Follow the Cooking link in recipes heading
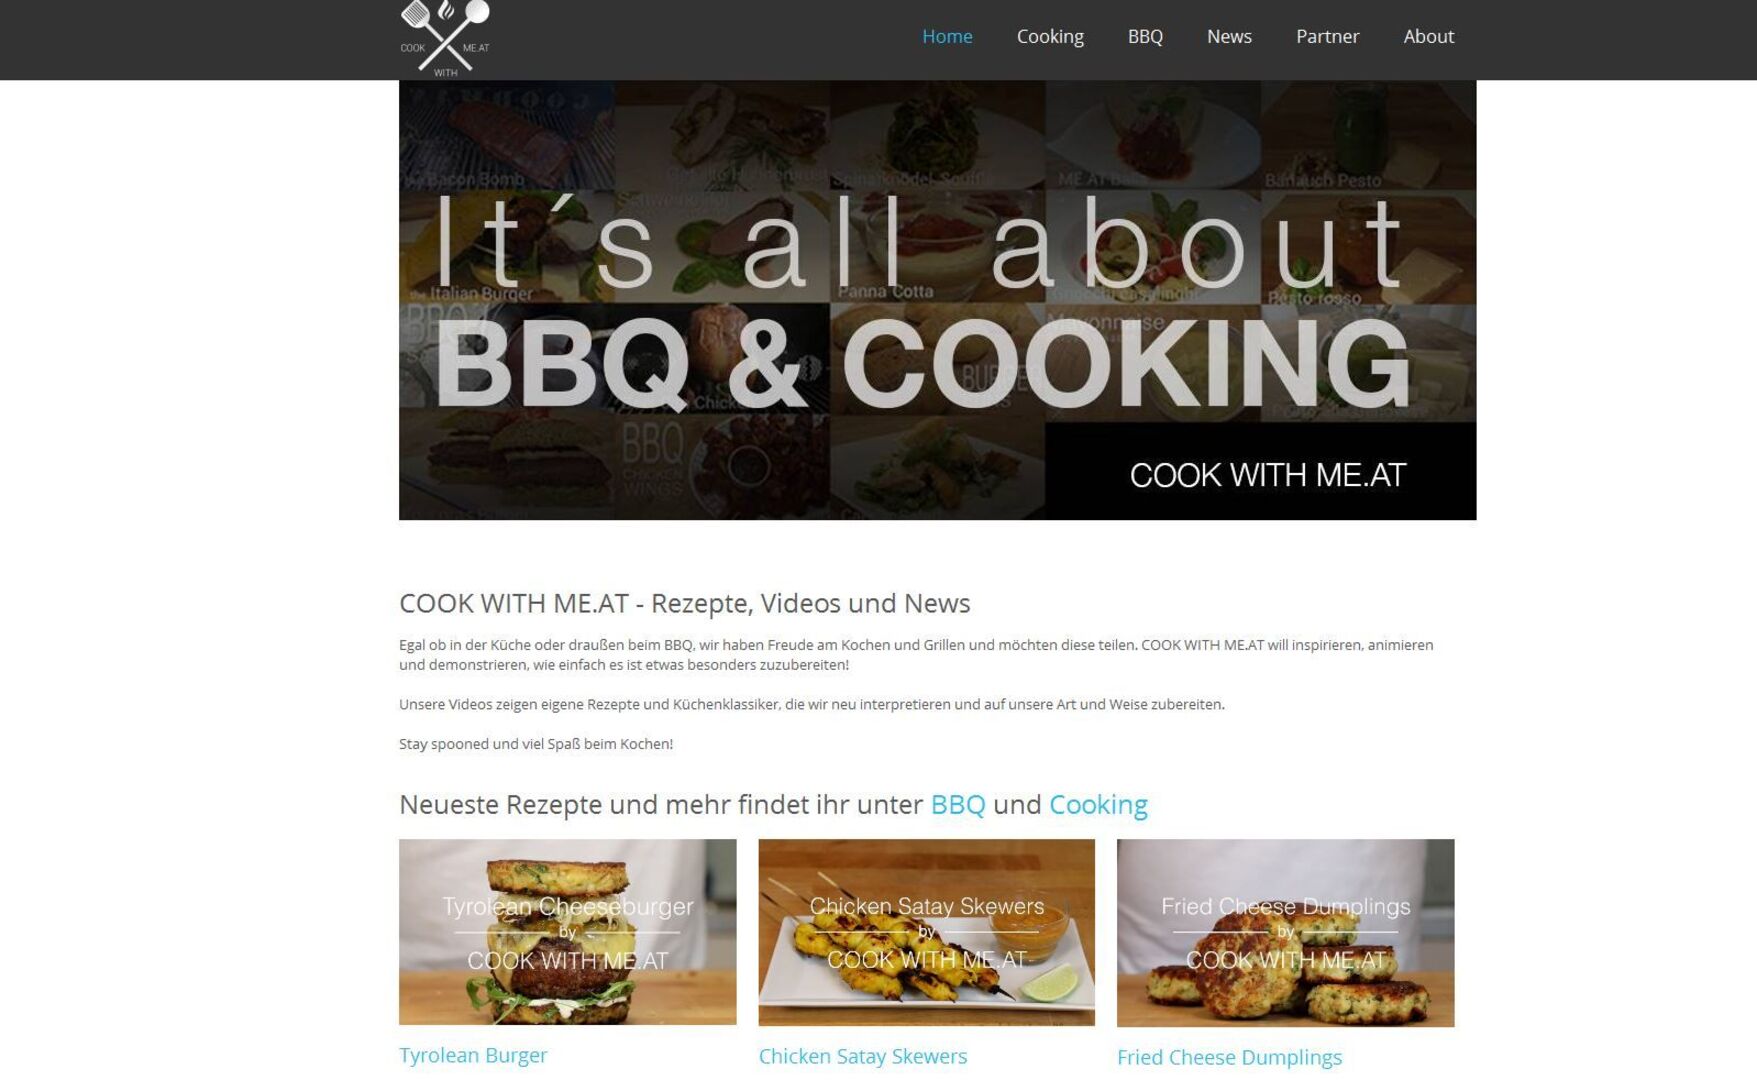Screen dimensions: 1757x1080 coord(1098,805)
